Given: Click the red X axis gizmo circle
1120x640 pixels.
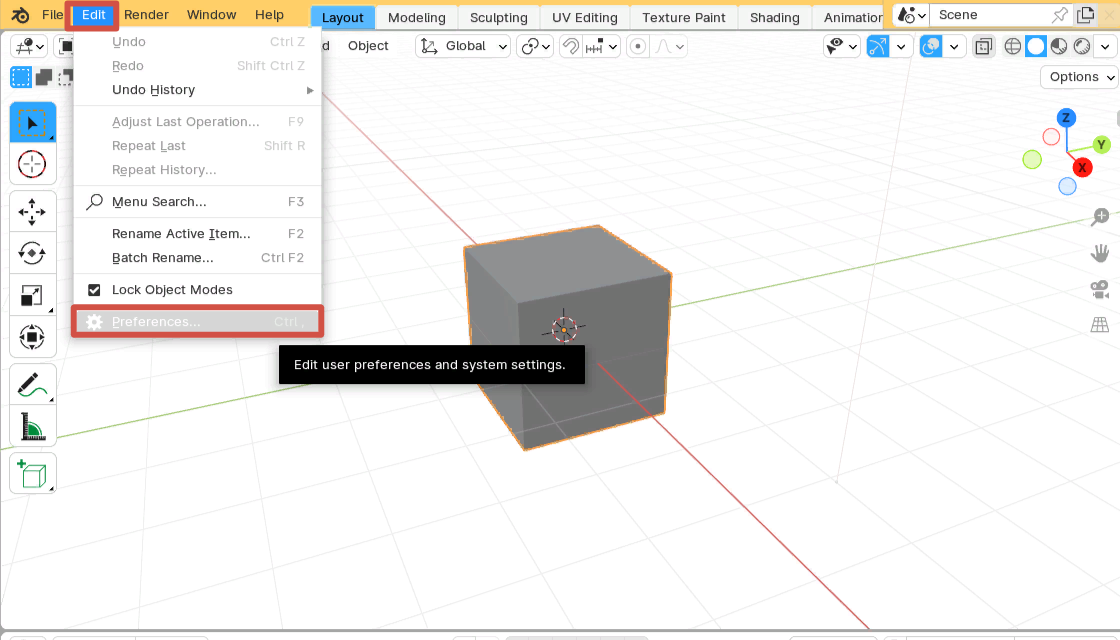Looking at the screenshot, I should tap(1082, 168).
